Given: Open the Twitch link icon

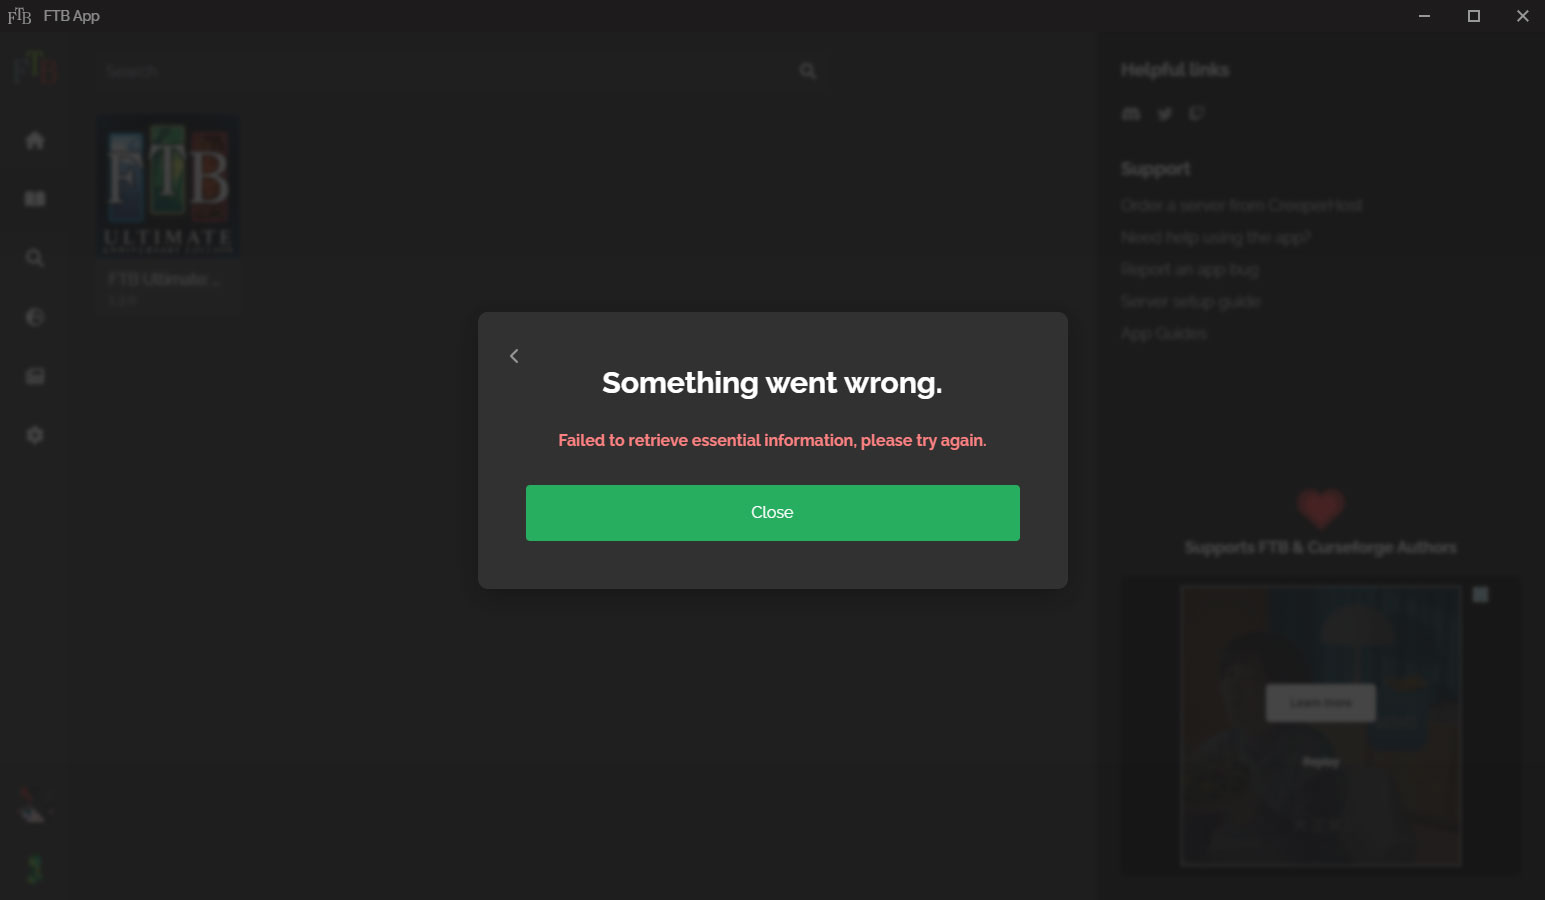Looking at the screenshot, I should (1197, 114).
